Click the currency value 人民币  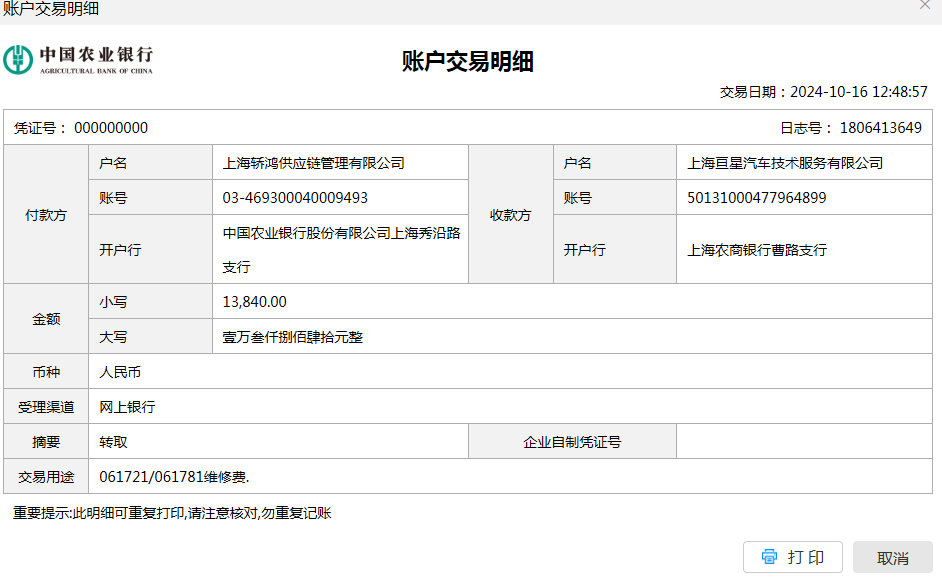point(120,372)
